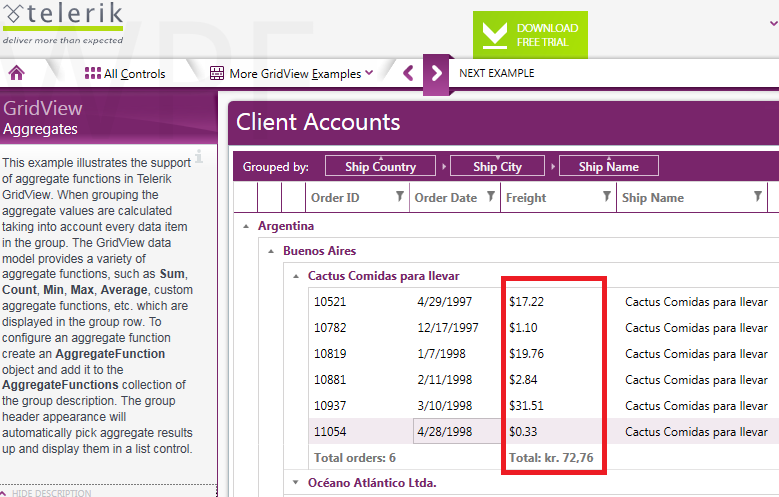
Task: Select order ID 10782 cell
Action: coord(330,328)
